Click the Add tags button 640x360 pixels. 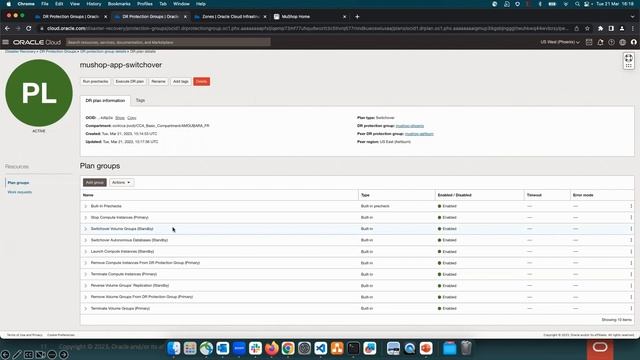(x=180, y=82)
